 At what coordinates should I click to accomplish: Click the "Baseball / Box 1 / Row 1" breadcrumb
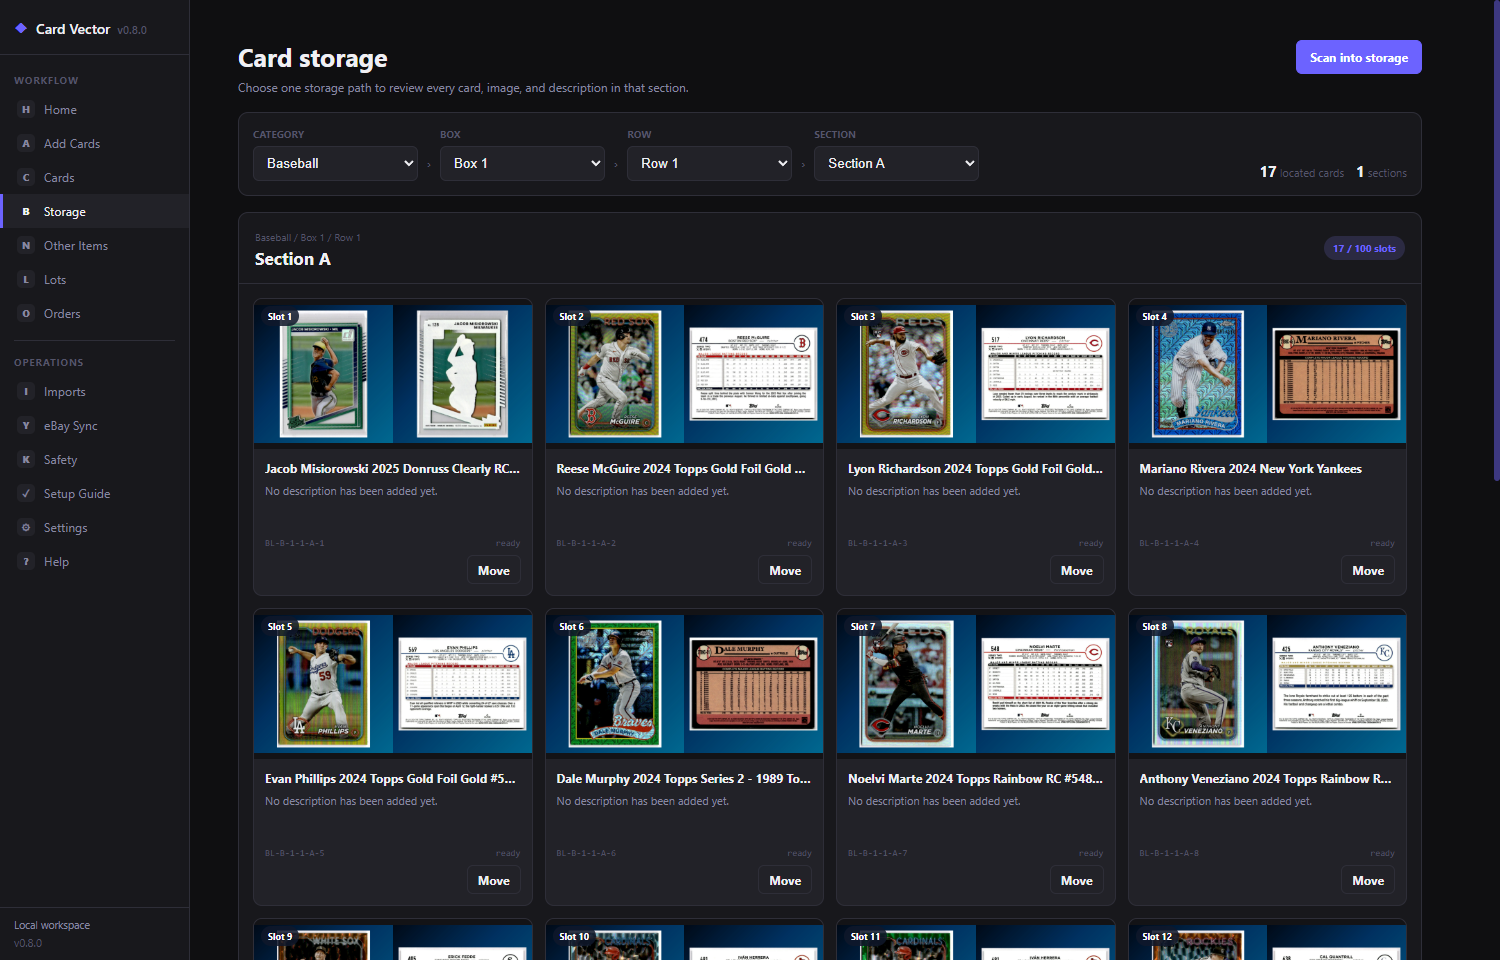(x=308, y=238)
